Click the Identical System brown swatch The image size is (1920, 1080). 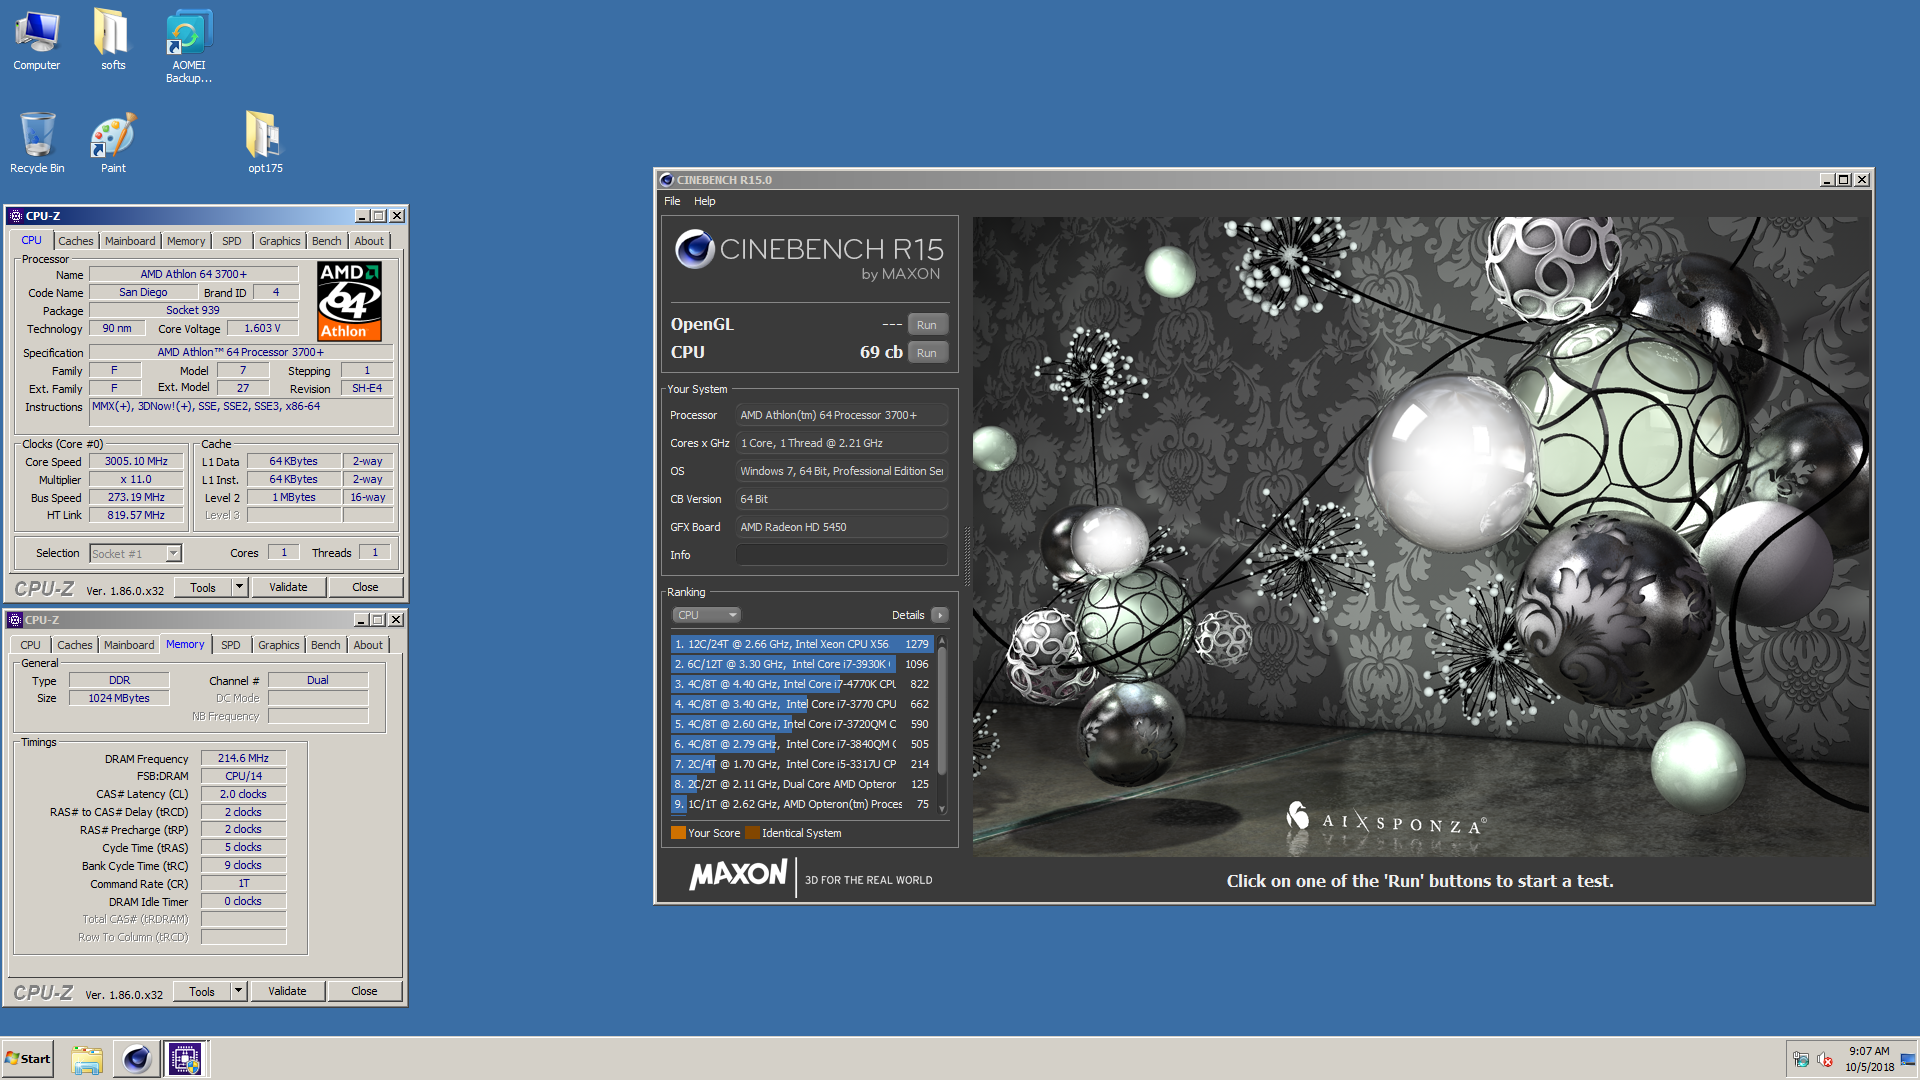(x=752, y=833)
